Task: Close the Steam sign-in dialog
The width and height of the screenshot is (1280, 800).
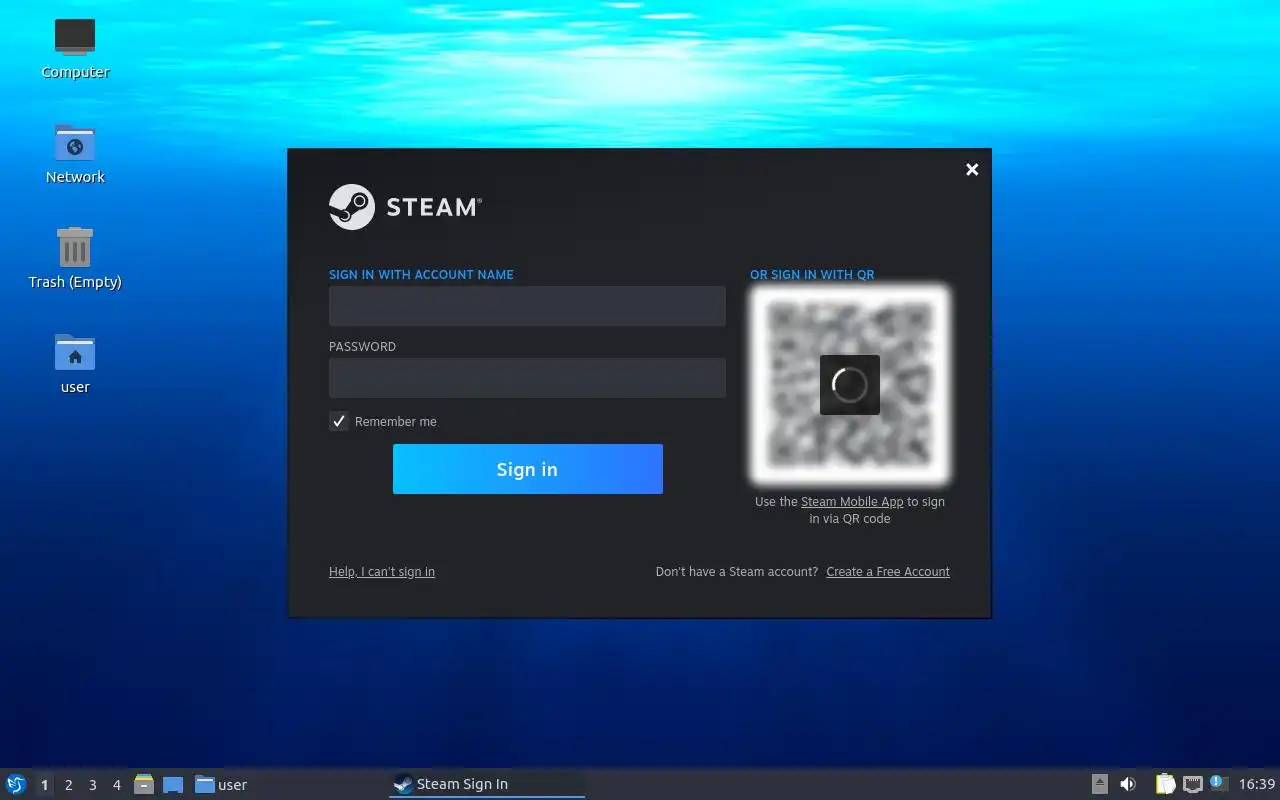Action: pos(972,169)
